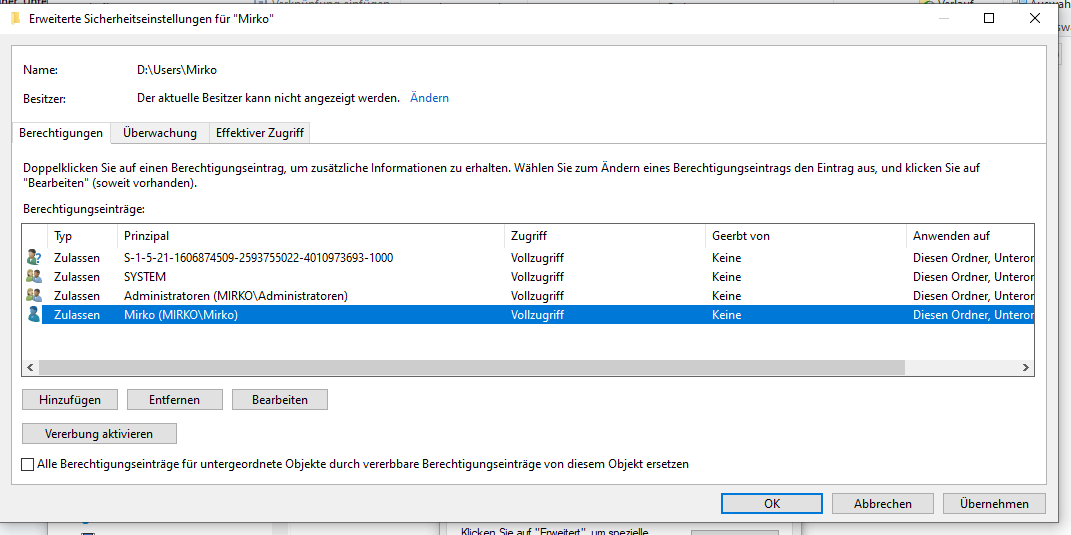The width and height of the screenshot is (1071, 535).
Task: Click the horizontal scrollbar right arrow
Action: click(x=1026, y=368)
